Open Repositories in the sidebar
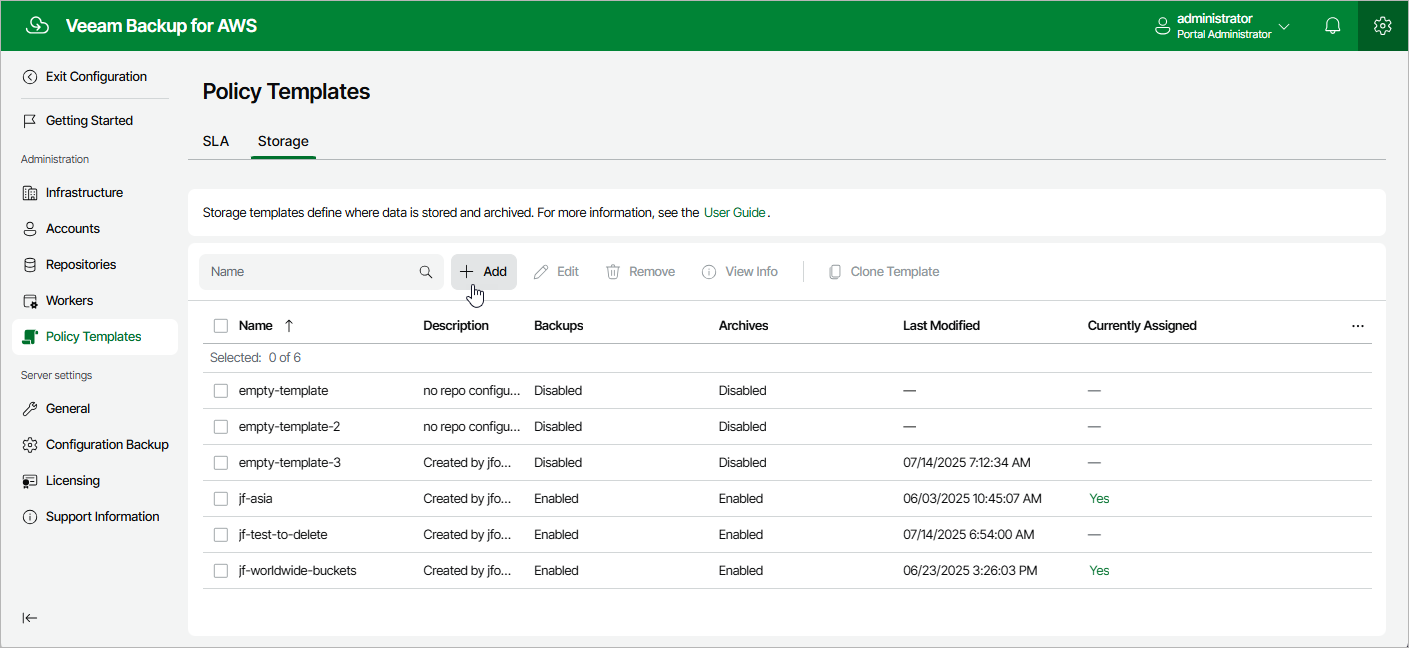Viewport: 1409px width, 648px height. tap(80, 265)
